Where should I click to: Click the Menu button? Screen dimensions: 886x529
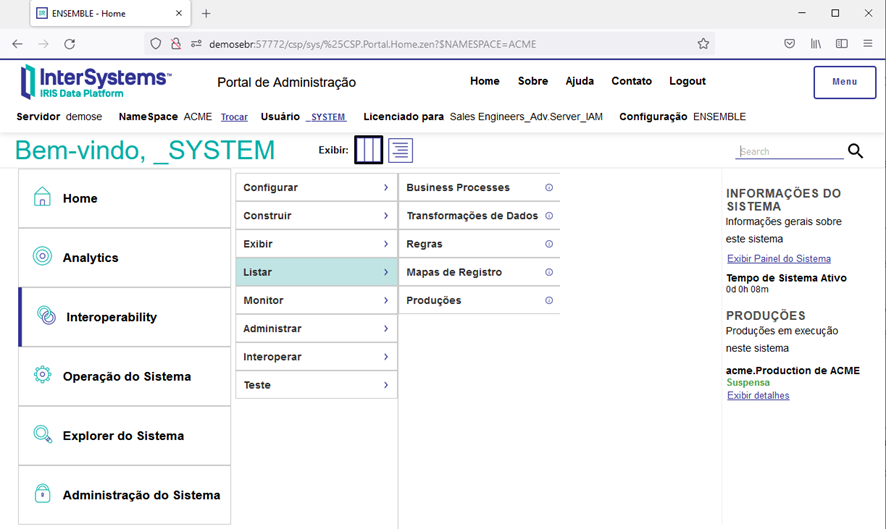[845, 82]
